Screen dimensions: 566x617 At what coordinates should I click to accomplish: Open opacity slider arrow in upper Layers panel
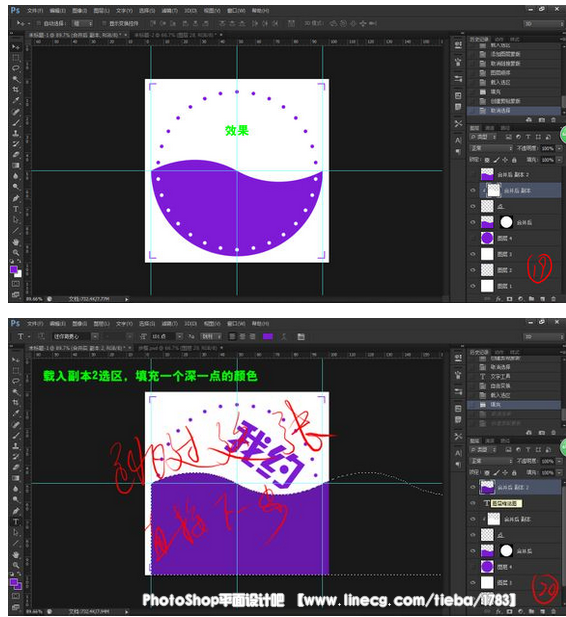[x=559, y=148]
